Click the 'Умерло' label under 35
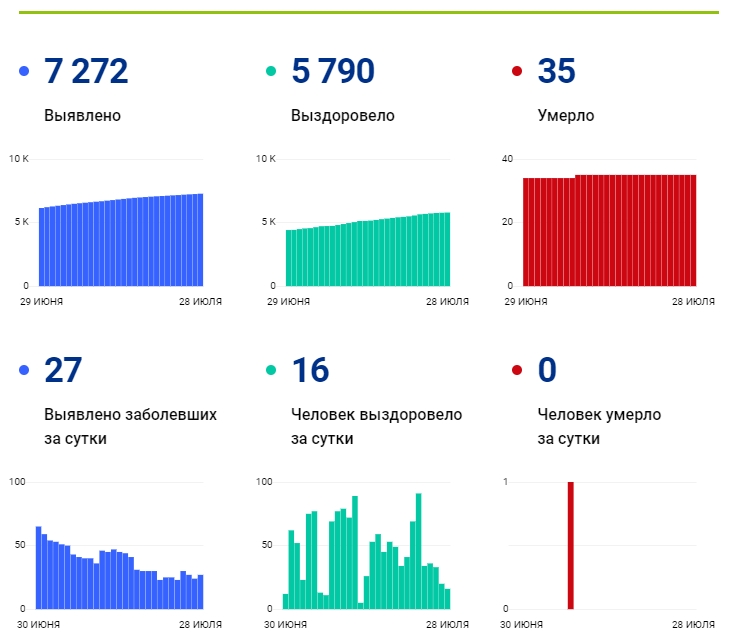 pyautogui.click(x=566, y=116)
